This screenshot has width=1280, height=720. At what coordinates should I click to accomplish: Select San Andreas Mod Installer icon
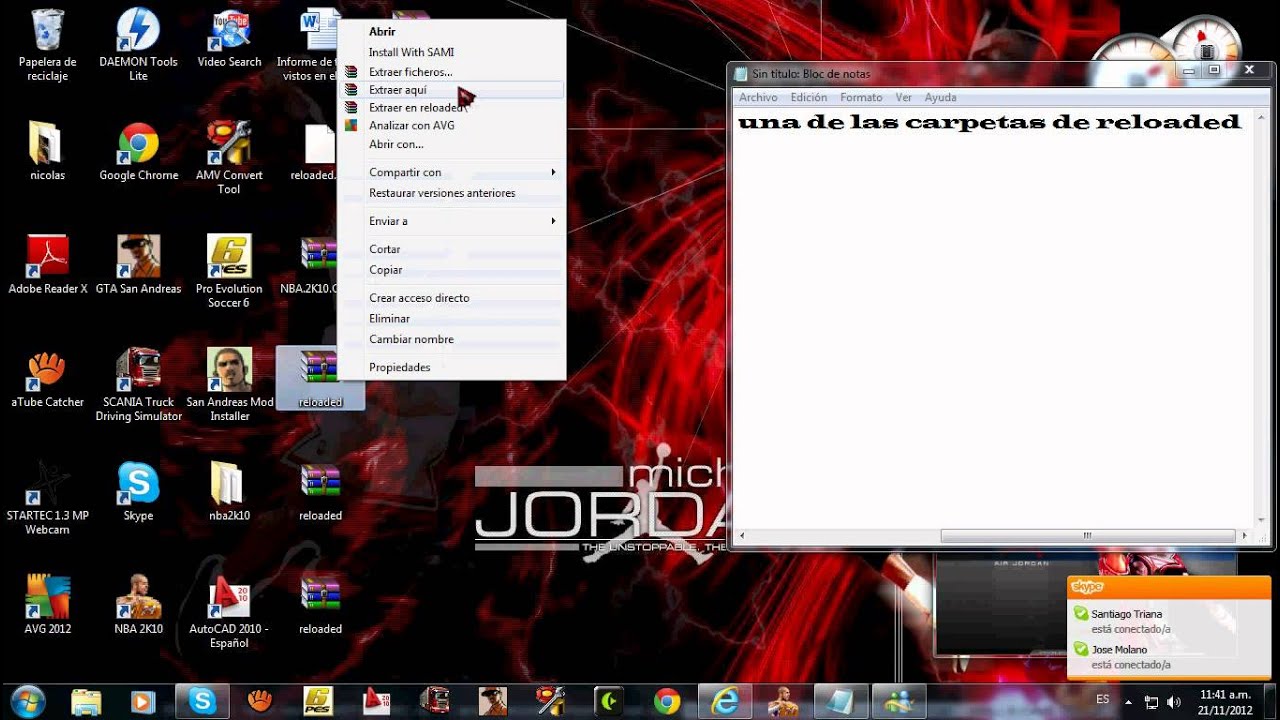[x=229, y=386]
